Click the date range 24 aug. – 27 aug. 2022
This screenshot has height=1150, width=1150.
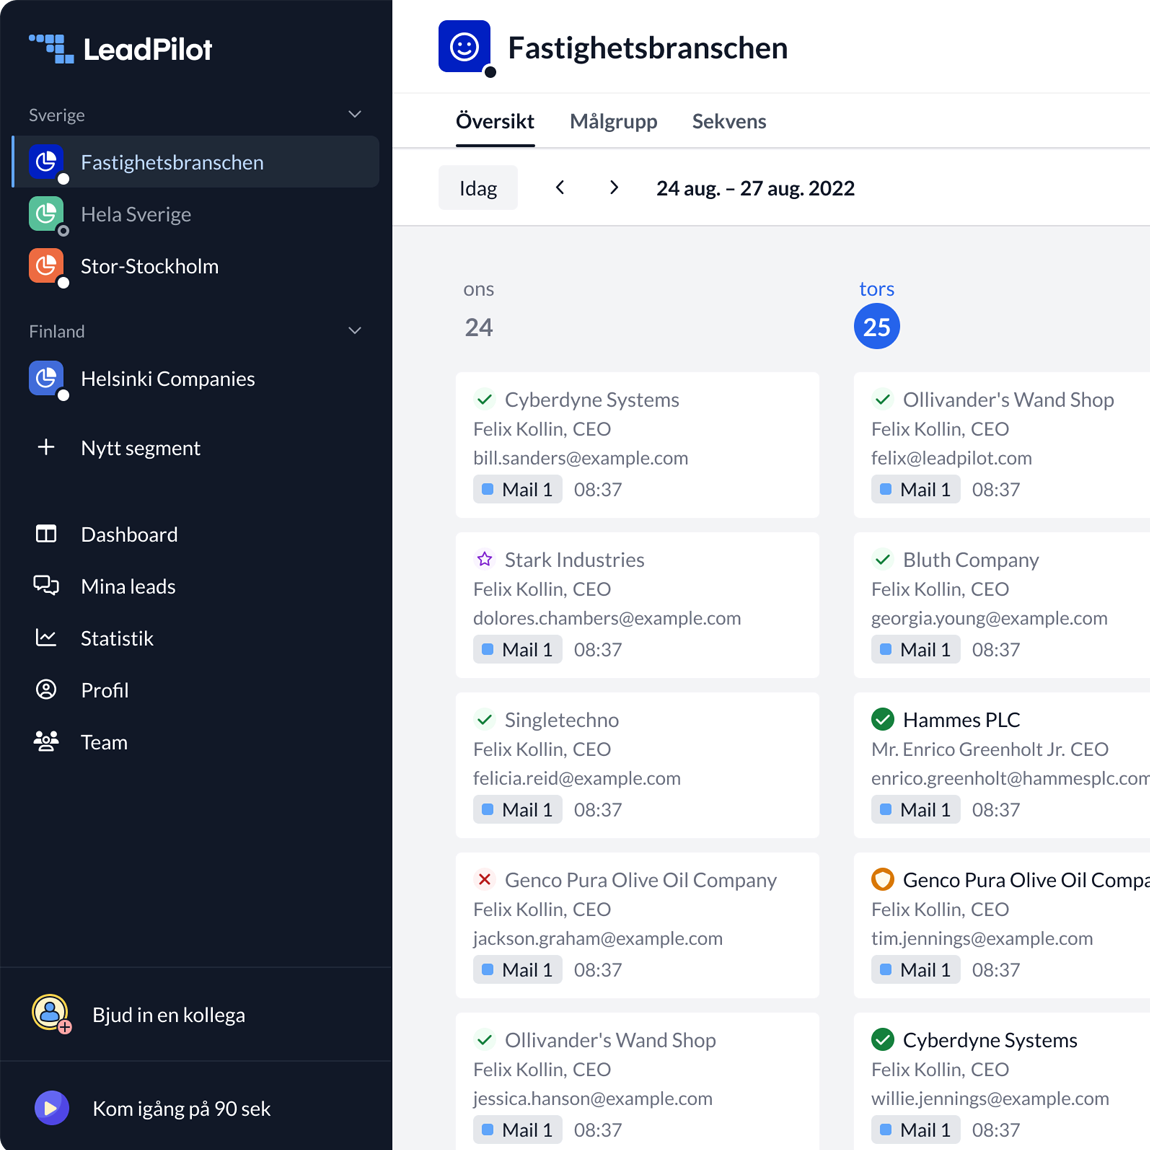tap(755, 188)
